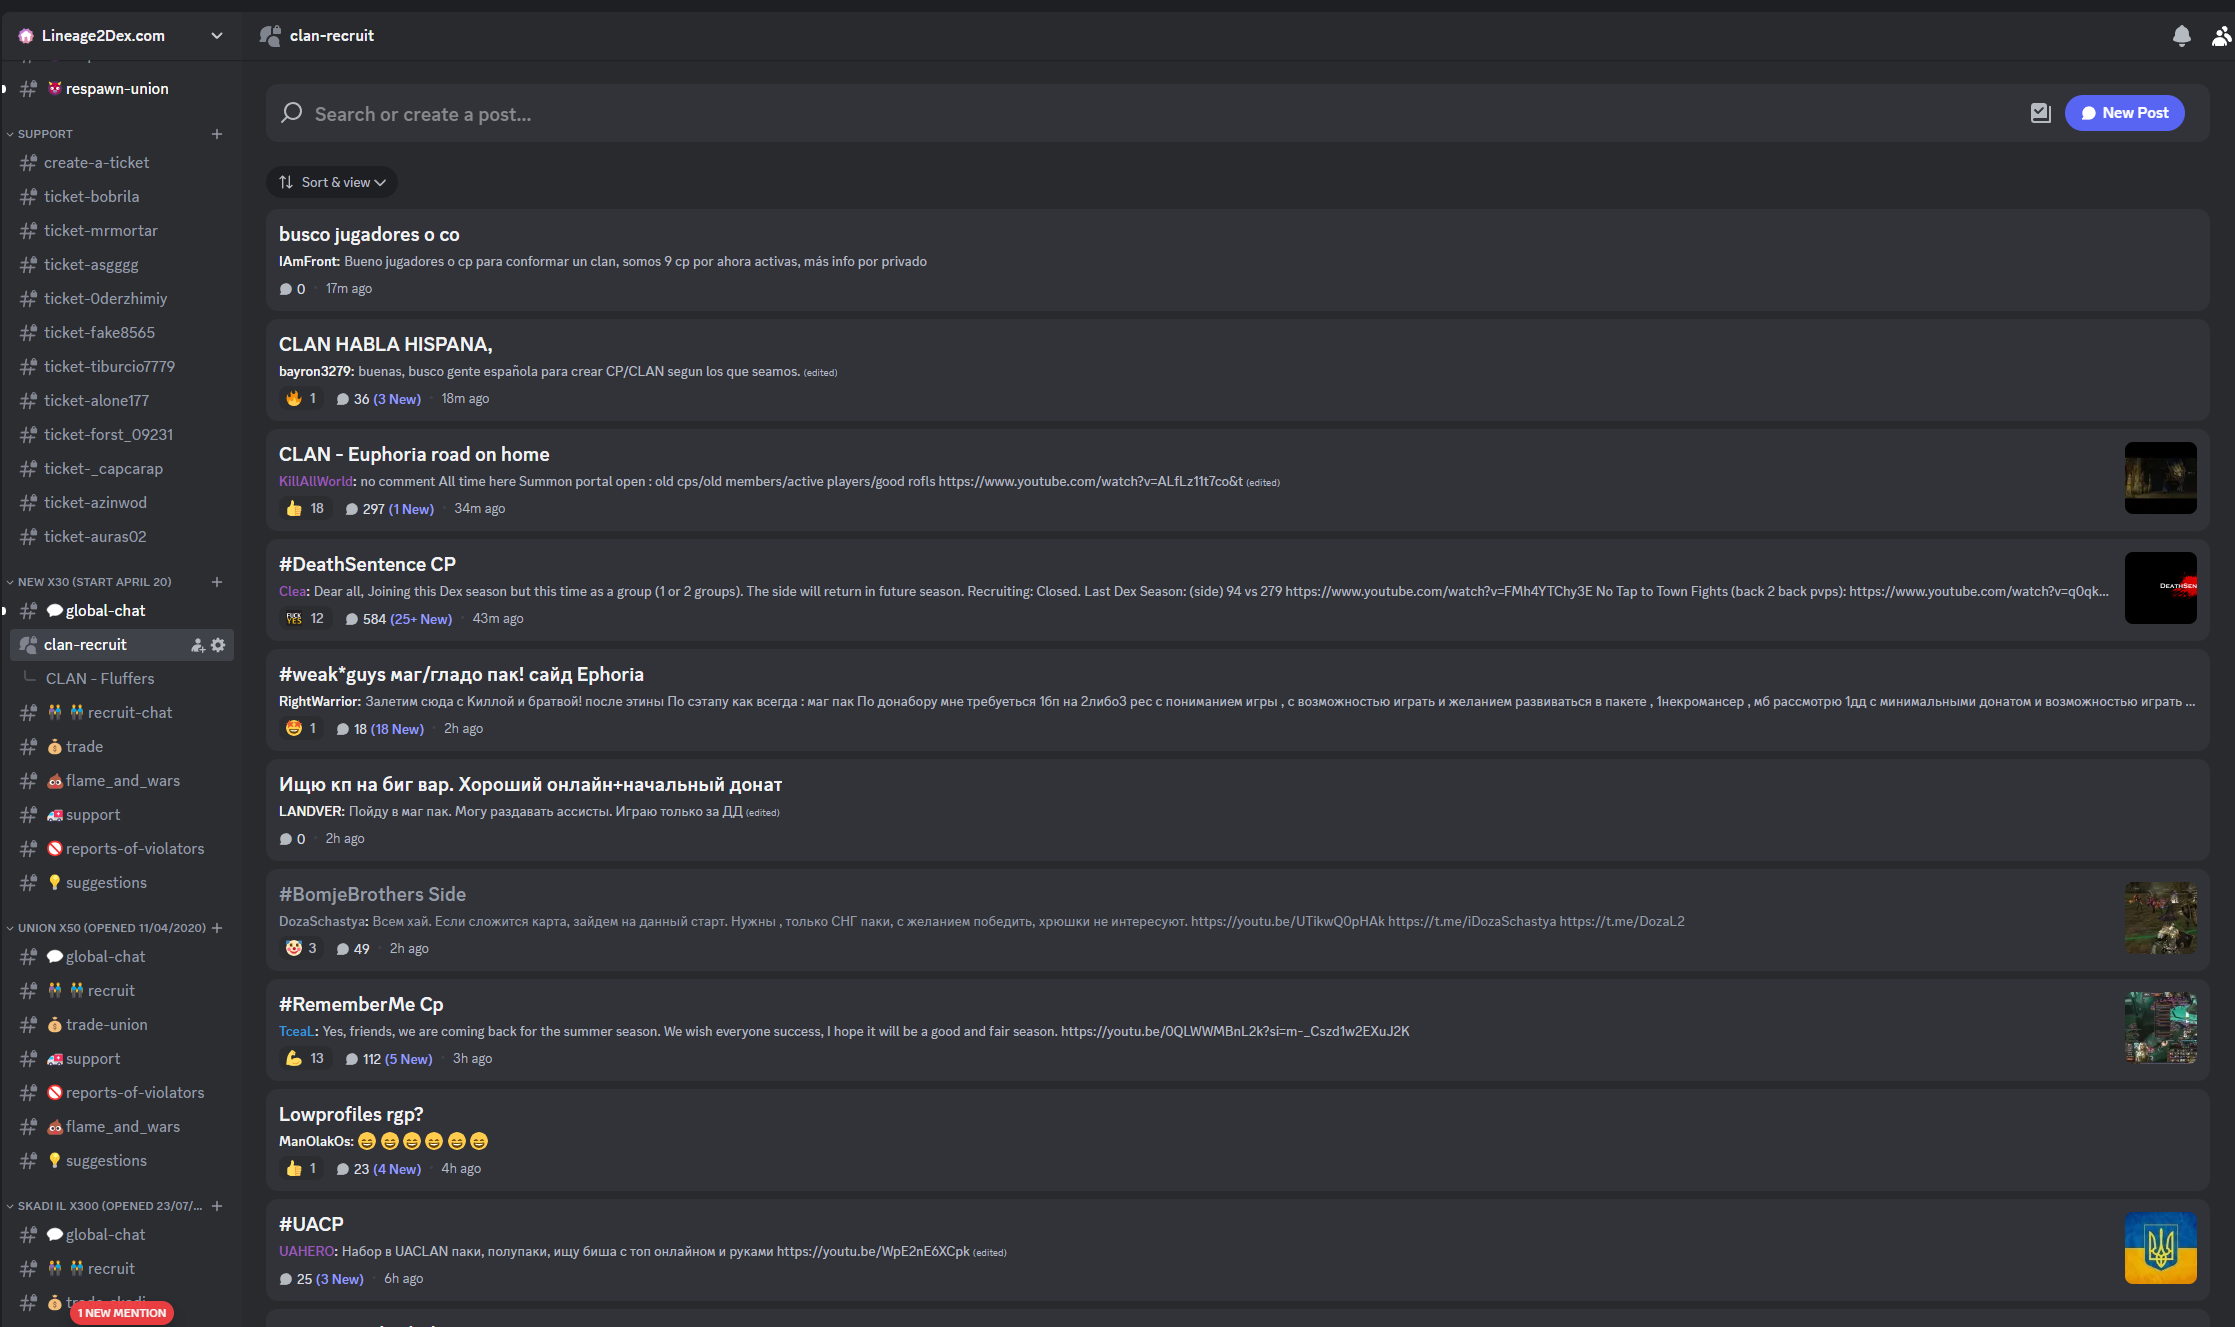Open the create-a-ticket channel
This screenshot has width=2235, height=1327.
point(96,163)
